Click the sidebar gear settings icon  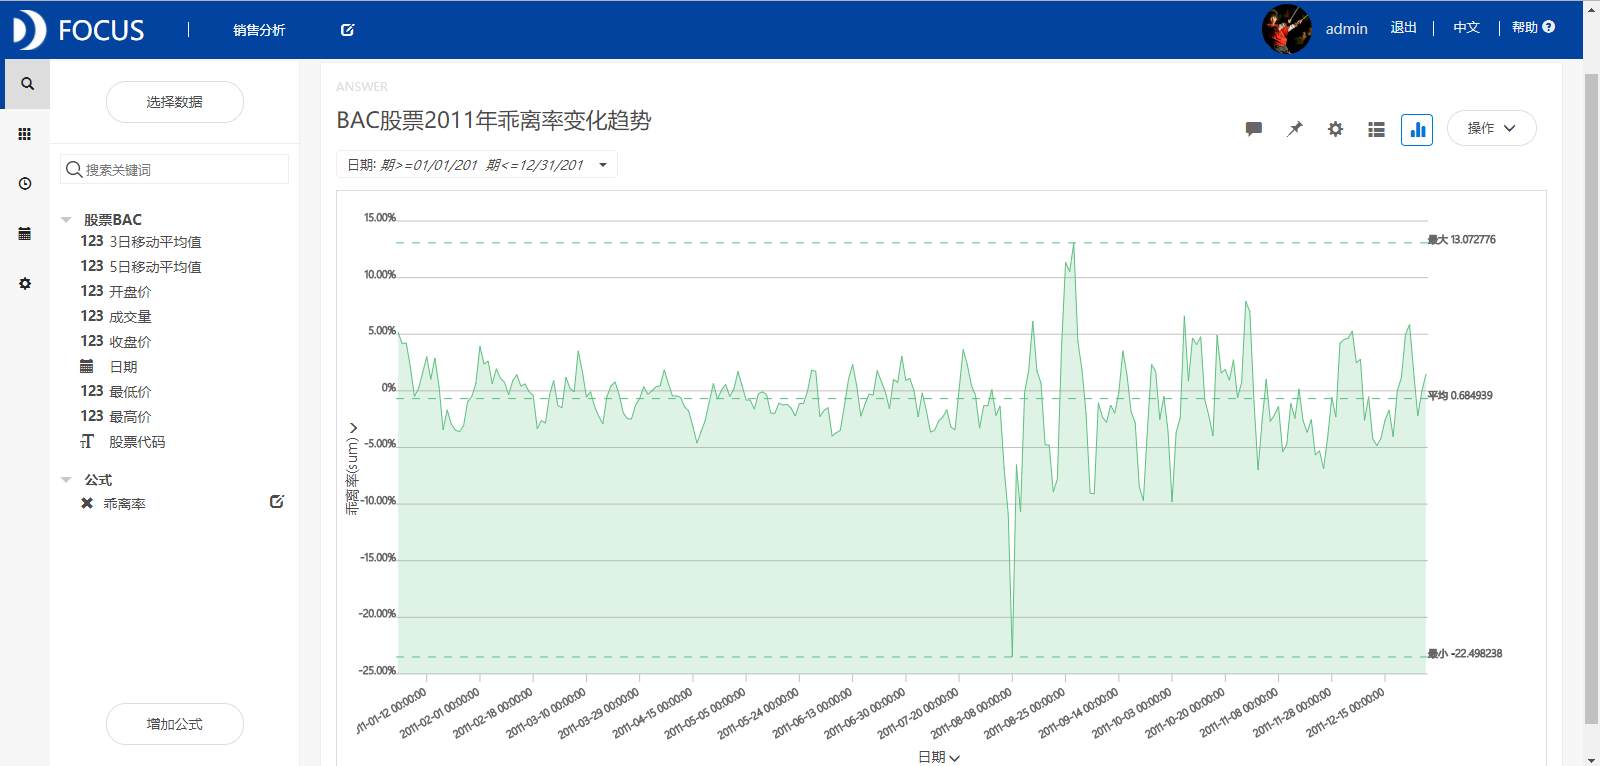(x=25, y=284)
